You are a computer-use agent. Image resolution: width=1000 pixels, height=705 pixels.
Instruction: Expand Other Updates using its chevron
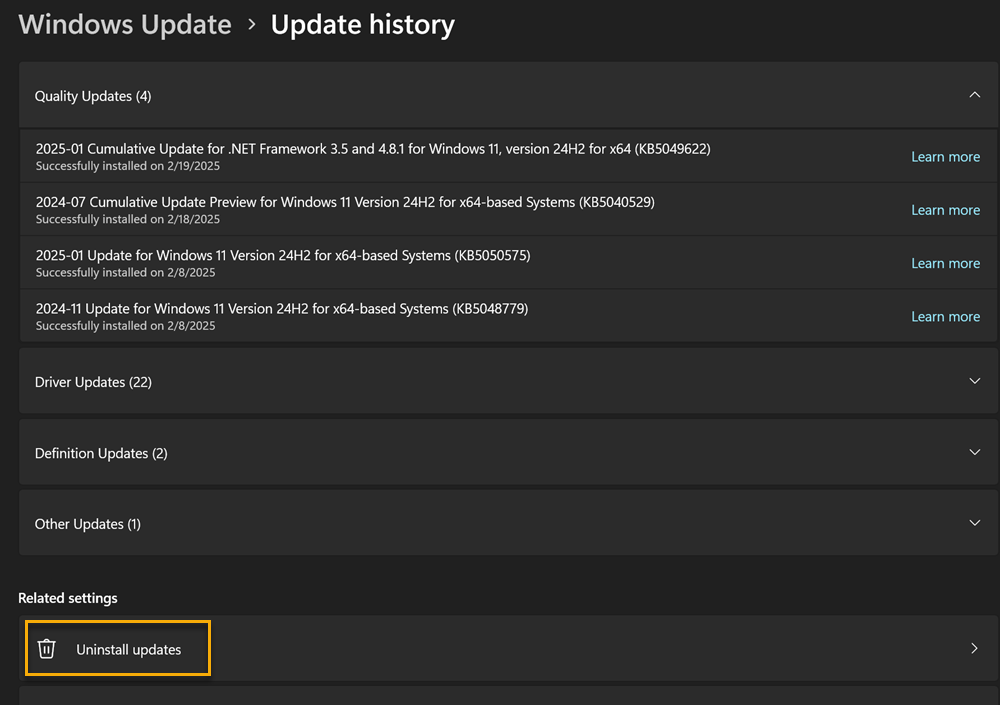click(974, 523)
